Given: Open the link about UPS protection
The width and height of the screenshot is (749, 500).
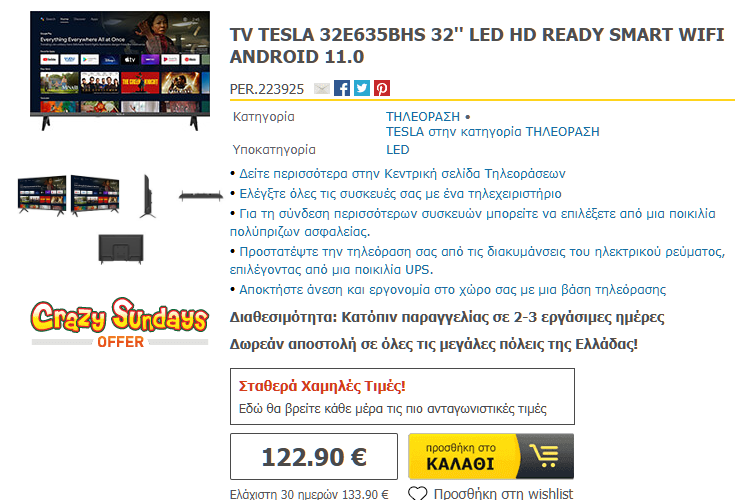Looking at the screenshot, I should coord(478,261).
